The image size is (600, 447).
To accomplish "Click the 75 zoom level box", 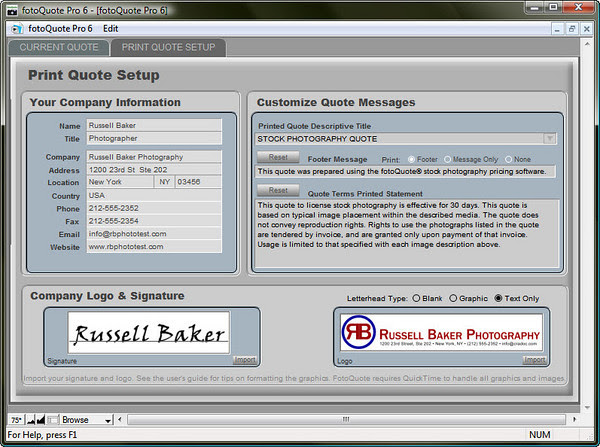I will coord(16,420).
